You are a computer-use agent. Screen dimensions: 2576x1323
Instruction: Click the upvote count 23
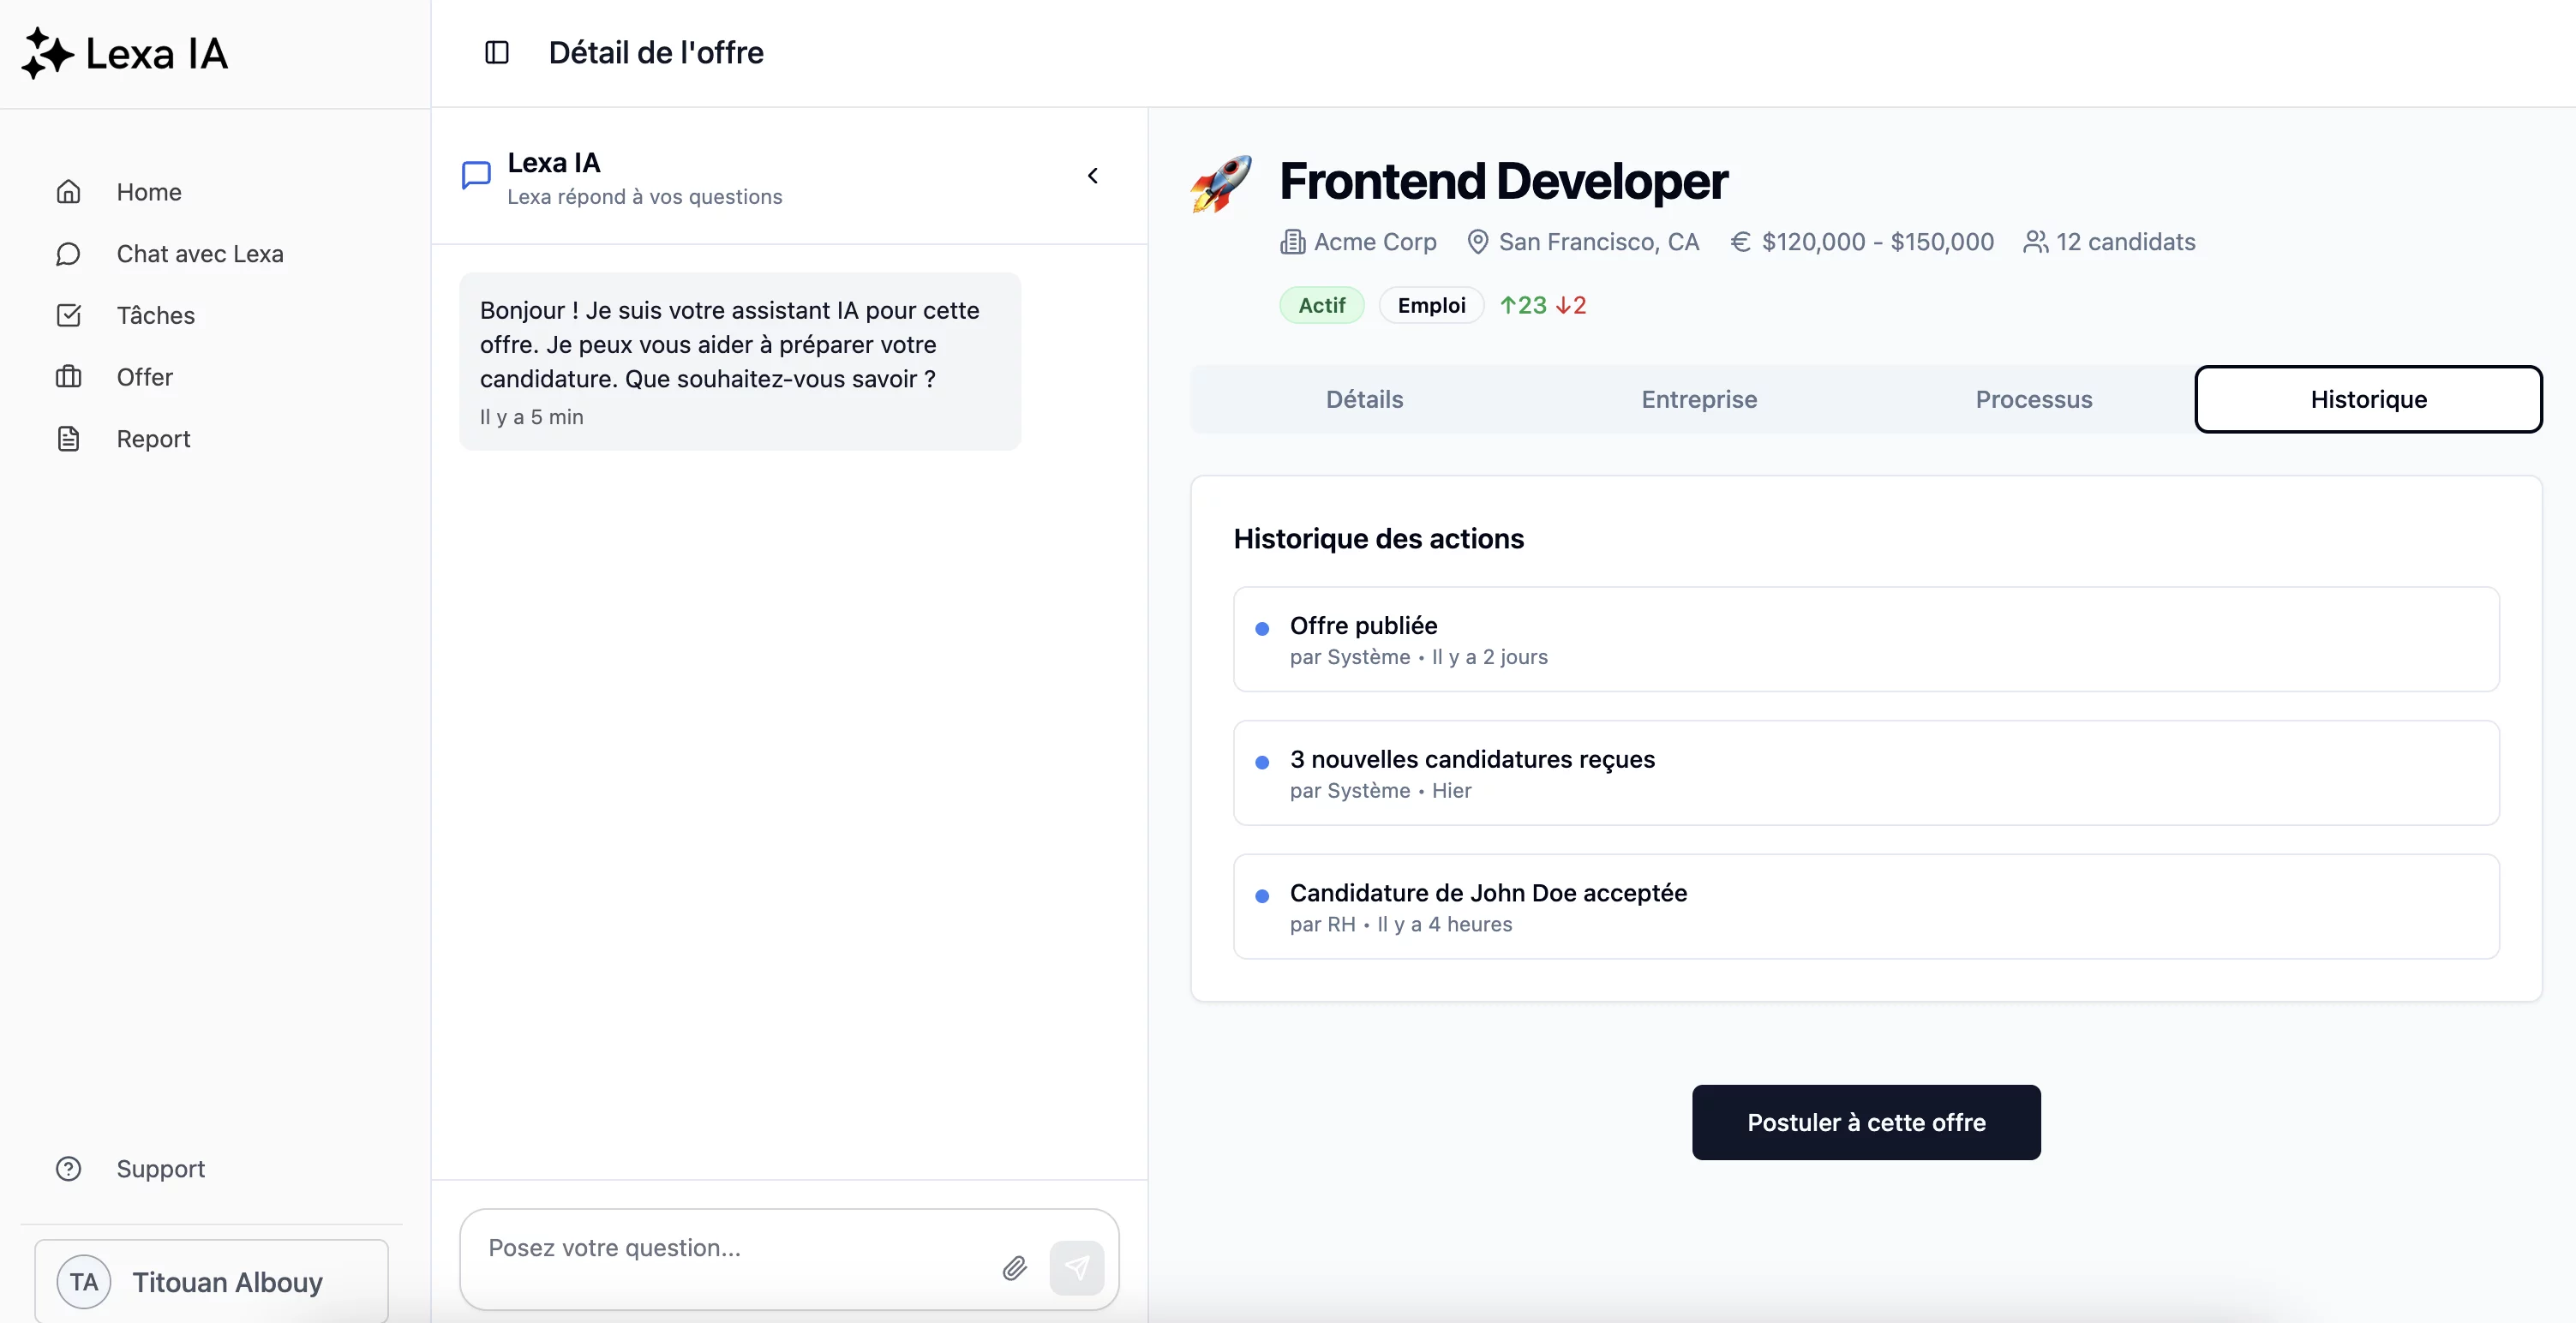click(1523, 306)
